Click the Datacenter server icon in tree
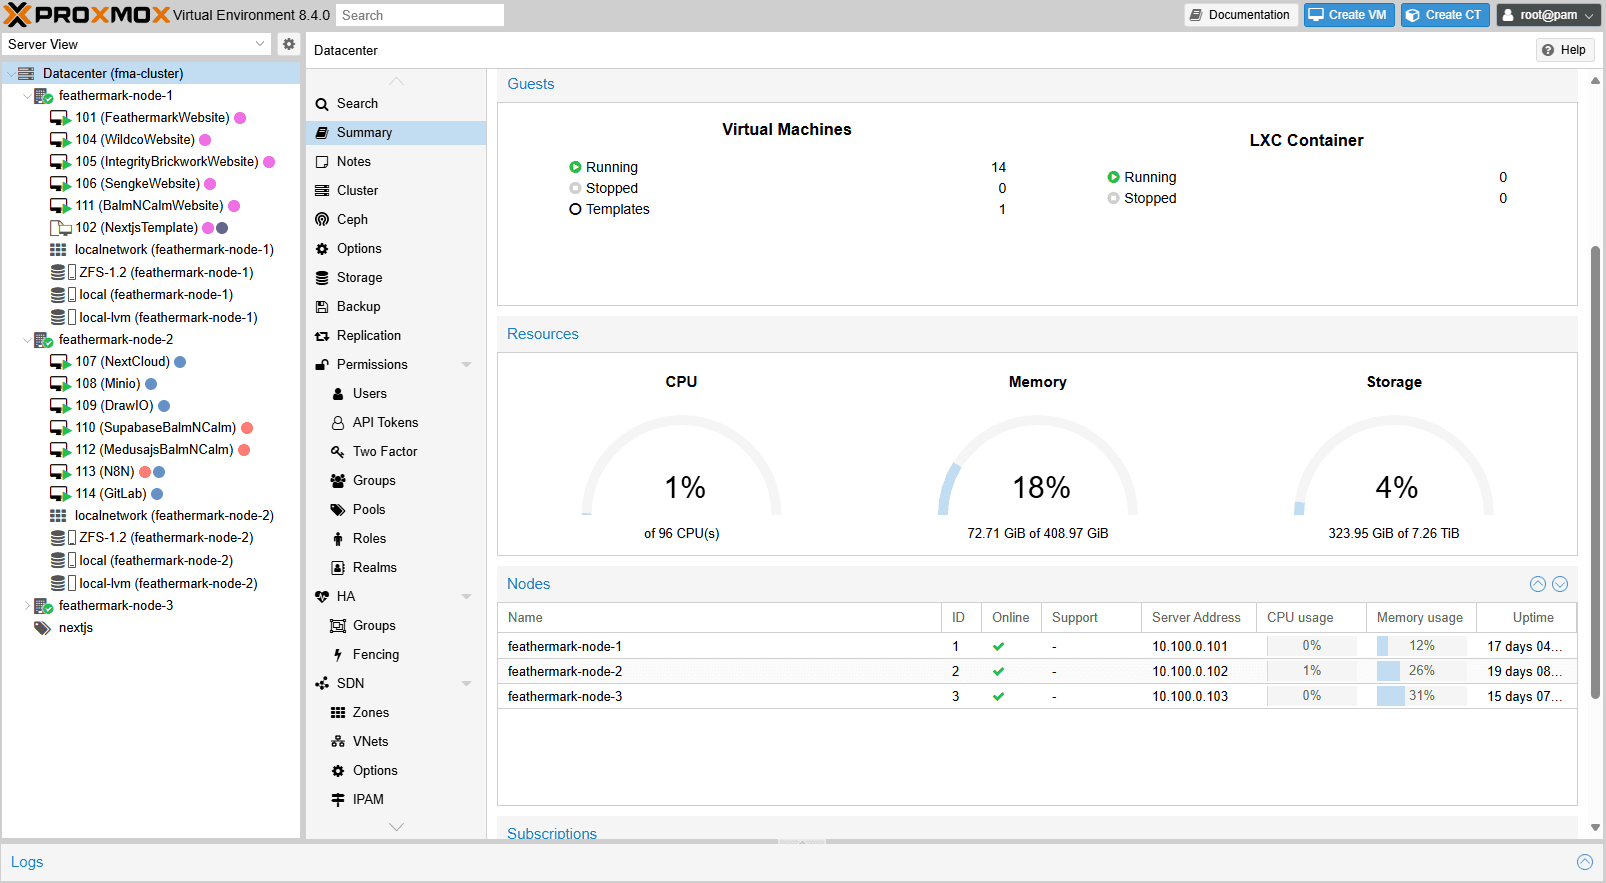 point(26,73)
